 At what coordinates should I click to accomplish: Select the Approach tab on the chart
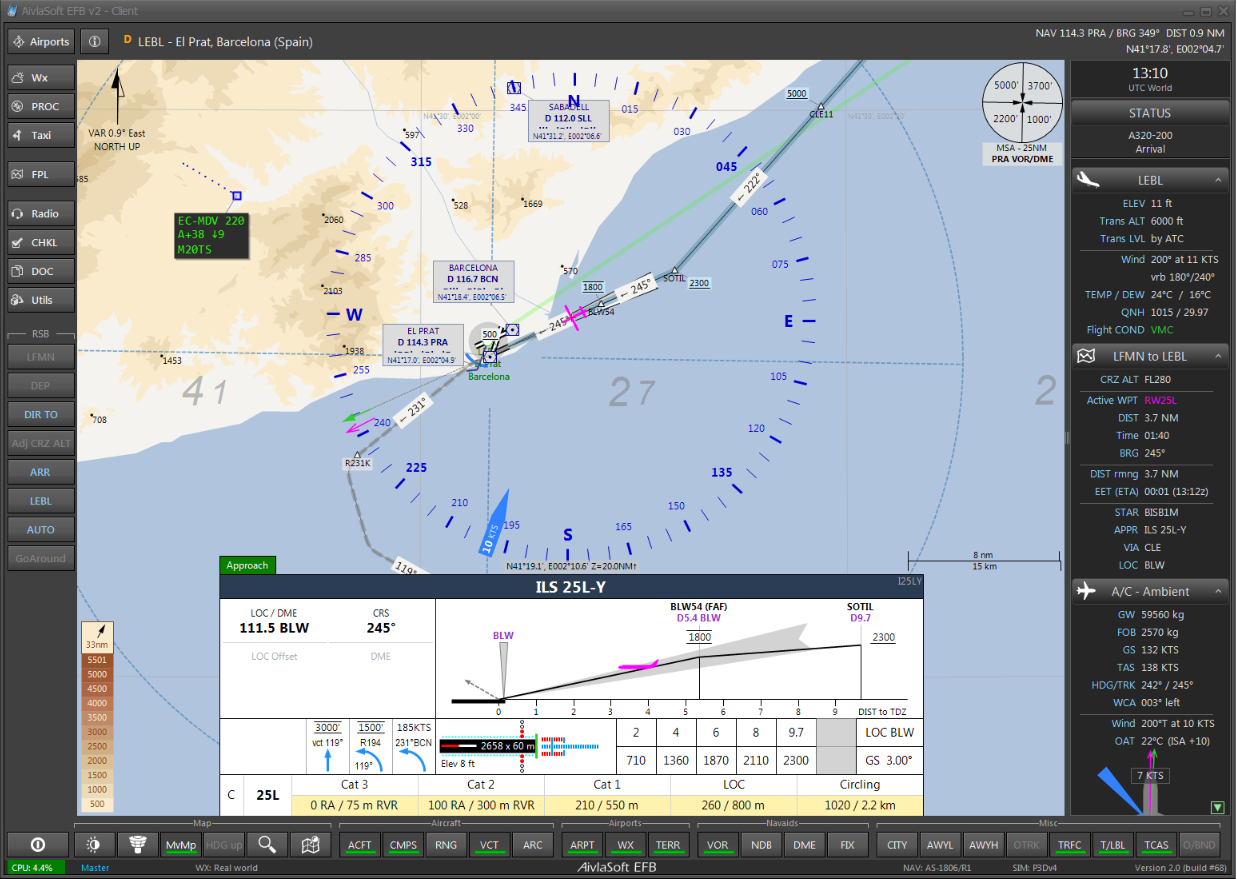tap(246, 565)
